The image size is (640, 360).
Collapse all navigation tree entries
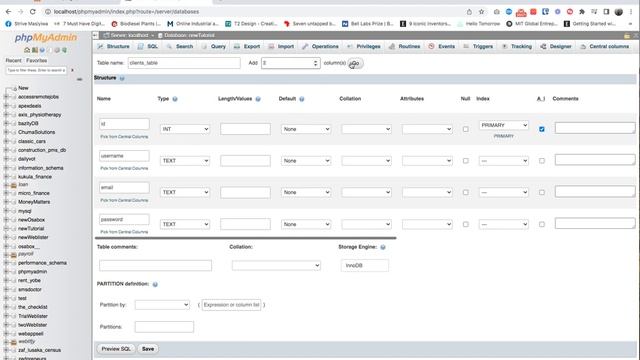click(x=79, y=79)
